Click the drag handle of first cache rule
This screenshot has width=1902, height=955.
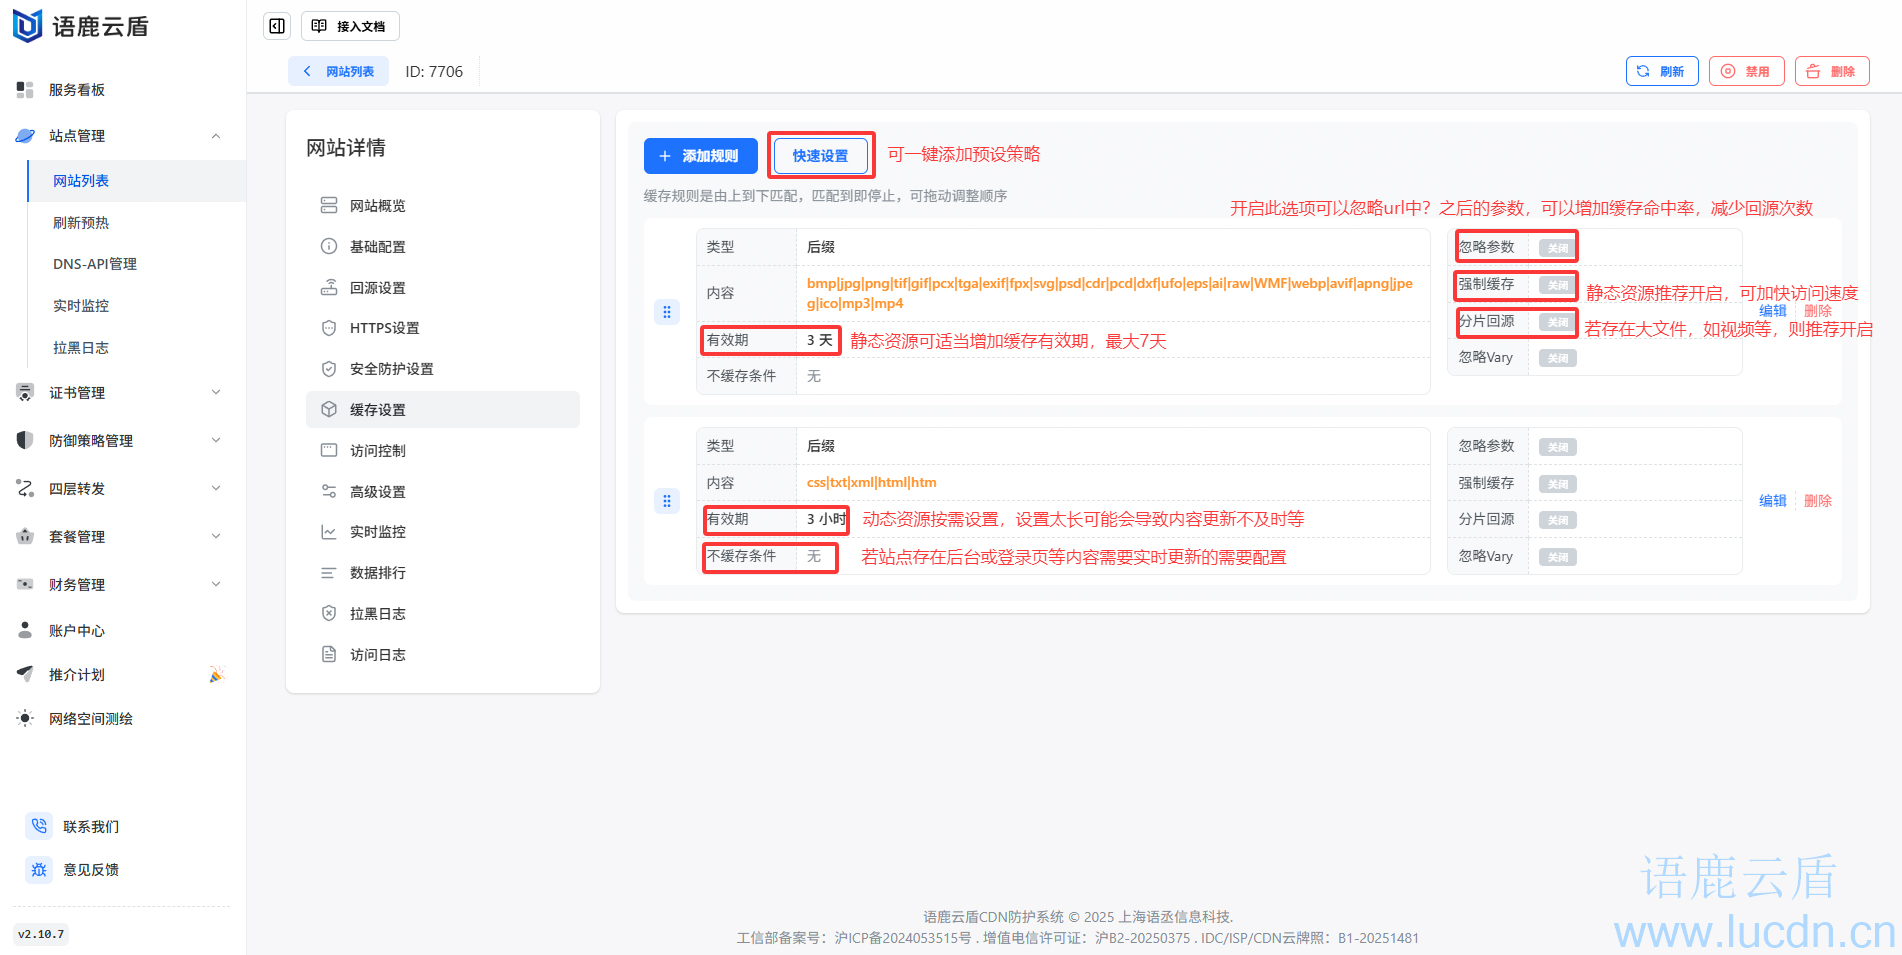(x=667, y=312)
